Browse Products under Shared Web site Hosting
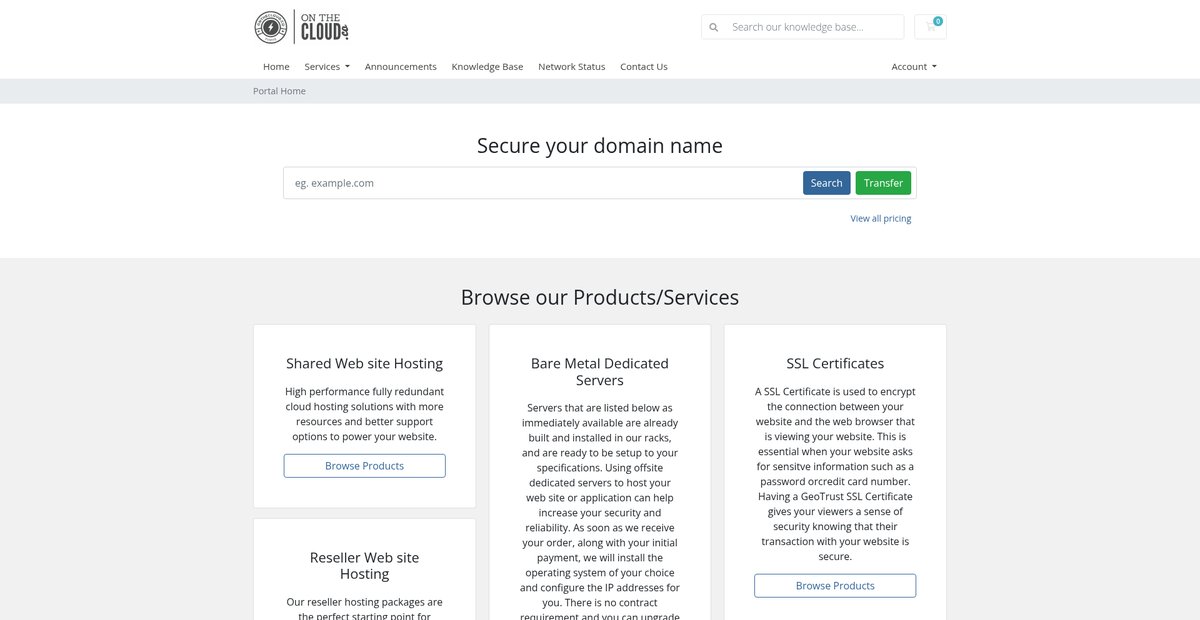Screen dimensions: 1200x620 (x=364, y=466)
